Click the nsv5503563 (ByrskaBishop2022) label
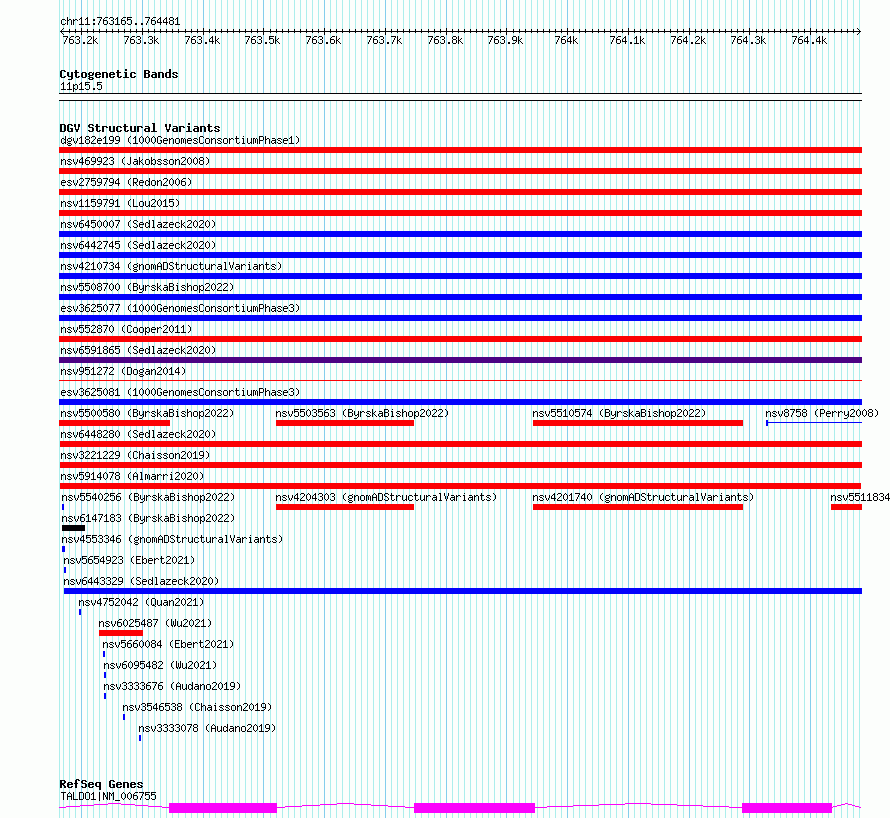The height and width of the screenshot is (818, 890). pyautogui.click(x=362, y=413)
